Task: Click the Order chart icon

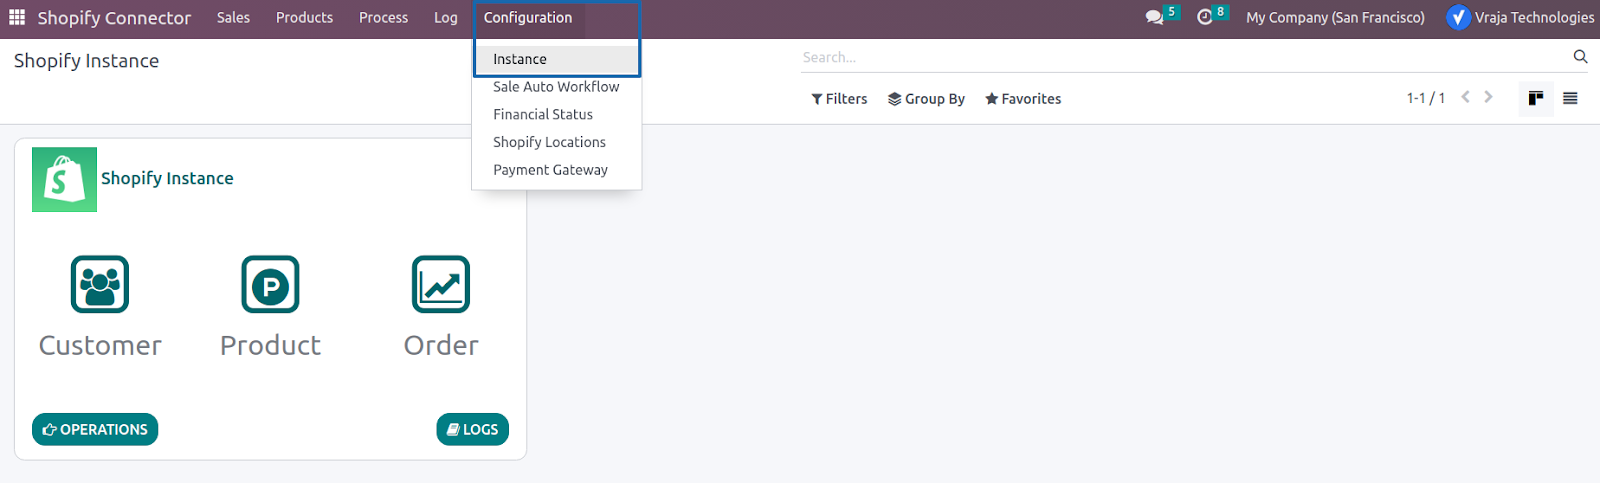Action: pos(441,285)
